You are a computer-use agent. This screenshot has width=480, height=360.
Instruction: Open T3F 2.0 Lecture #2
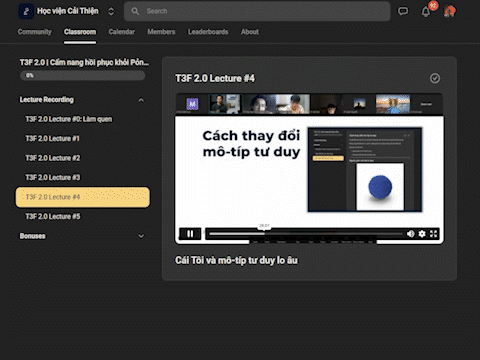(x=53, y=158)
